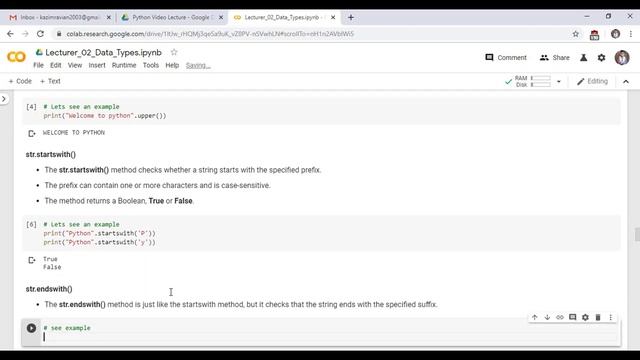Screen dimensions: 640x360
Task: Expand the left sidebar panel
Action: pyautogui.click(x=4, y=99)
